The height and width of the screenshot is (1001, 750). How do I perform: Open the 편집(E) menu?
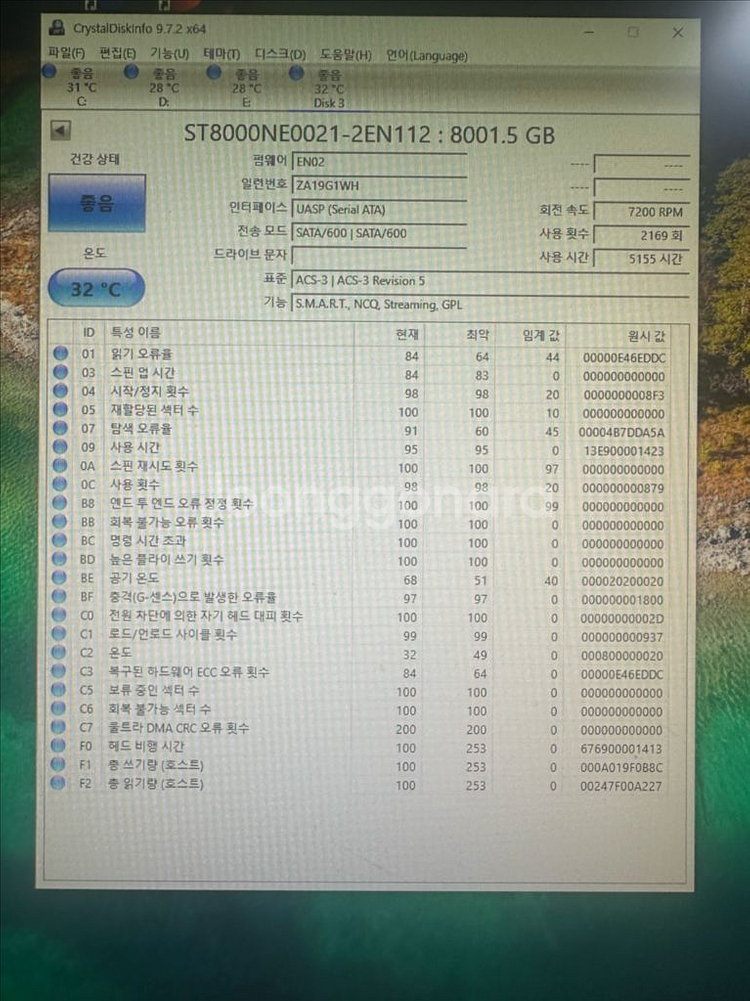click(117, 54)
